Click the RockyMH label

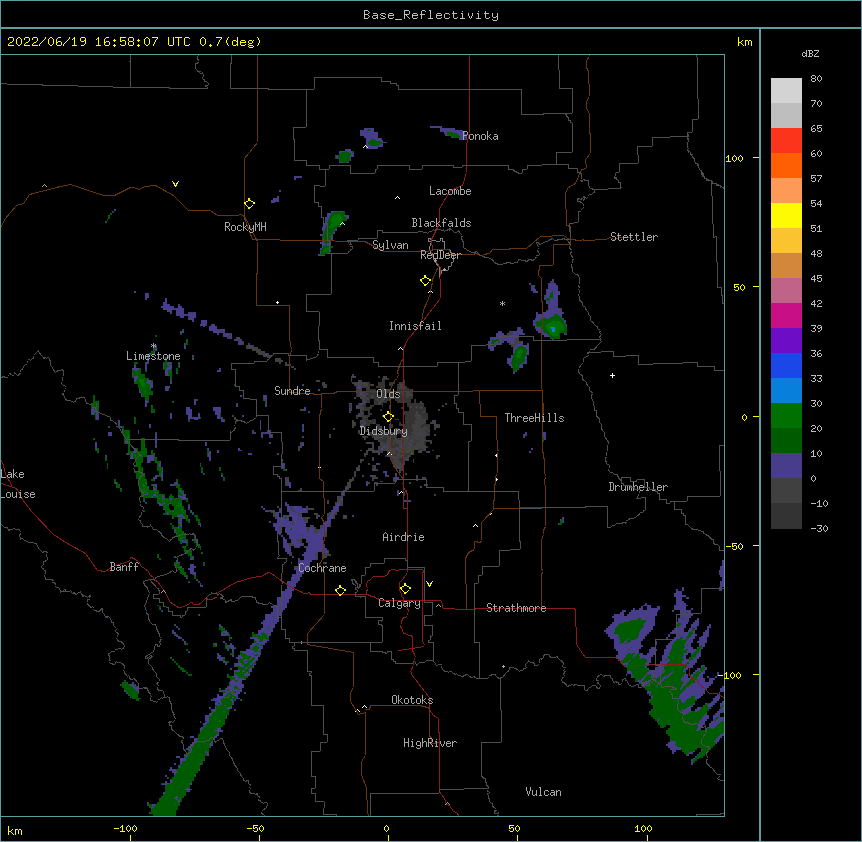pyautogui.click(x=245, y=227)
